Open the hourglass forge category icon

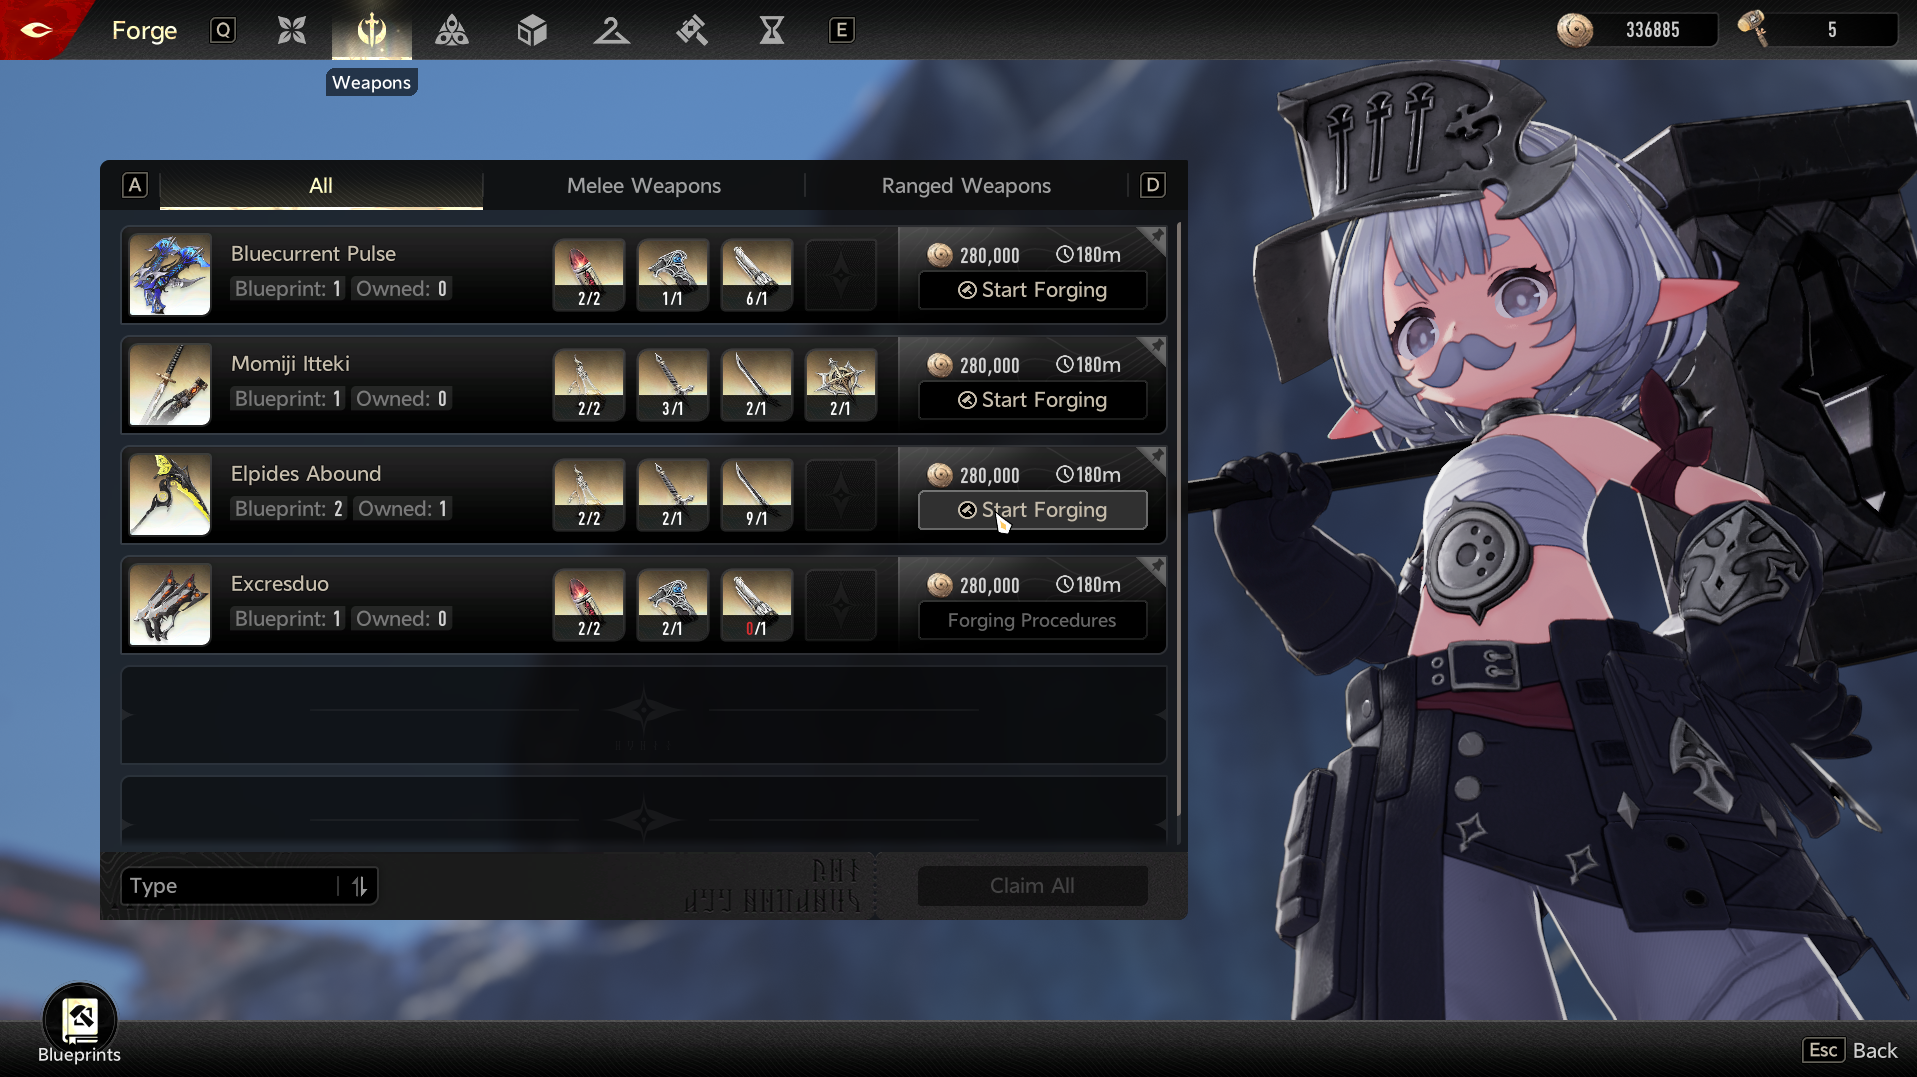coord(772,30)
